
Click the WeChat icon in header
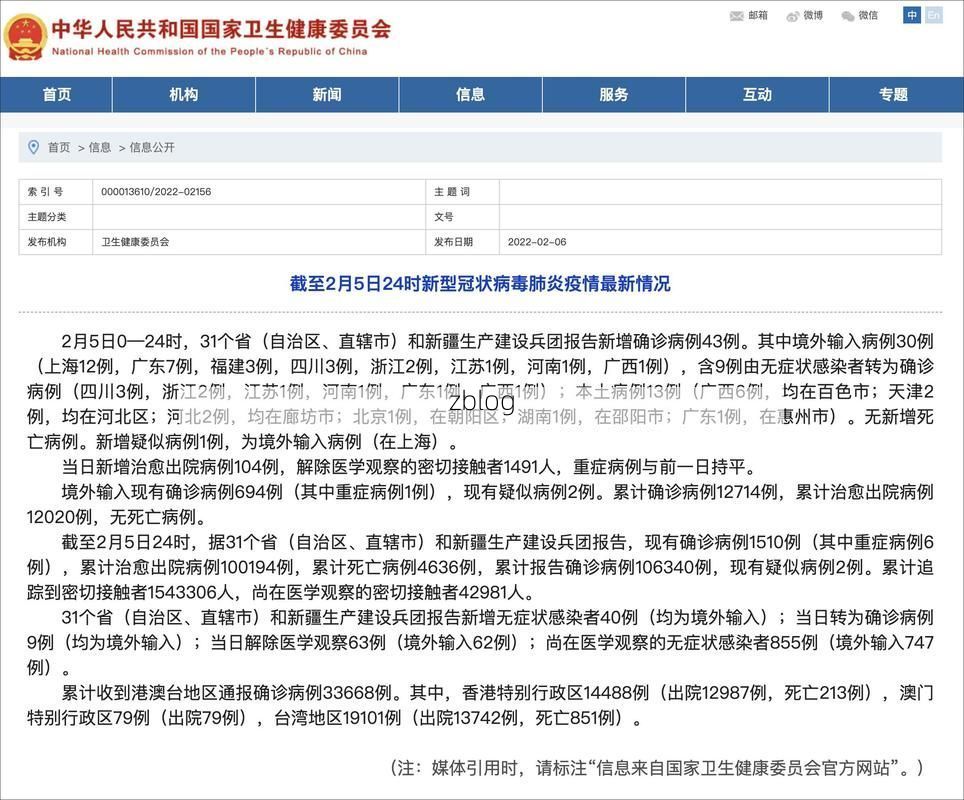click(x=848, y=15)
